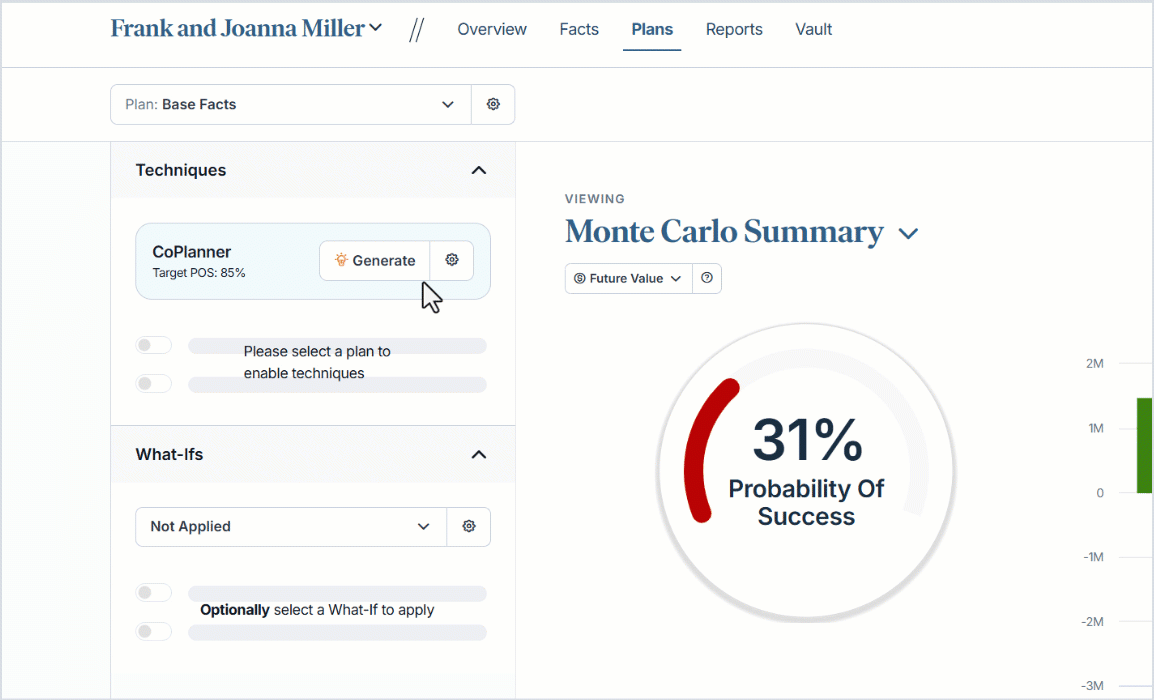Switch to the Reports tab

pos(734,29)
